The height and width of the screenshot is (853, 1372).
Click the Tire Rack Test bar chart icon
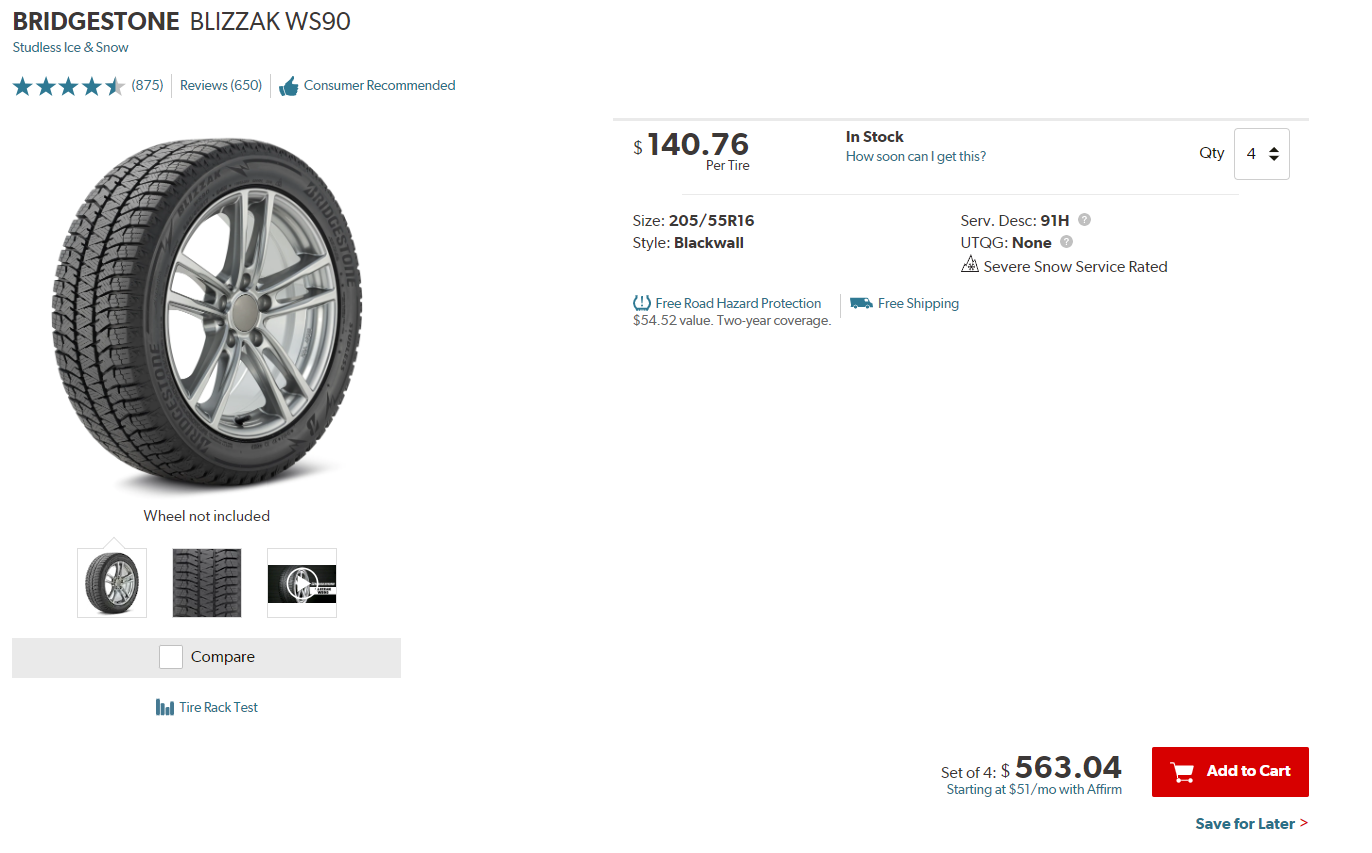coord(165,707)
